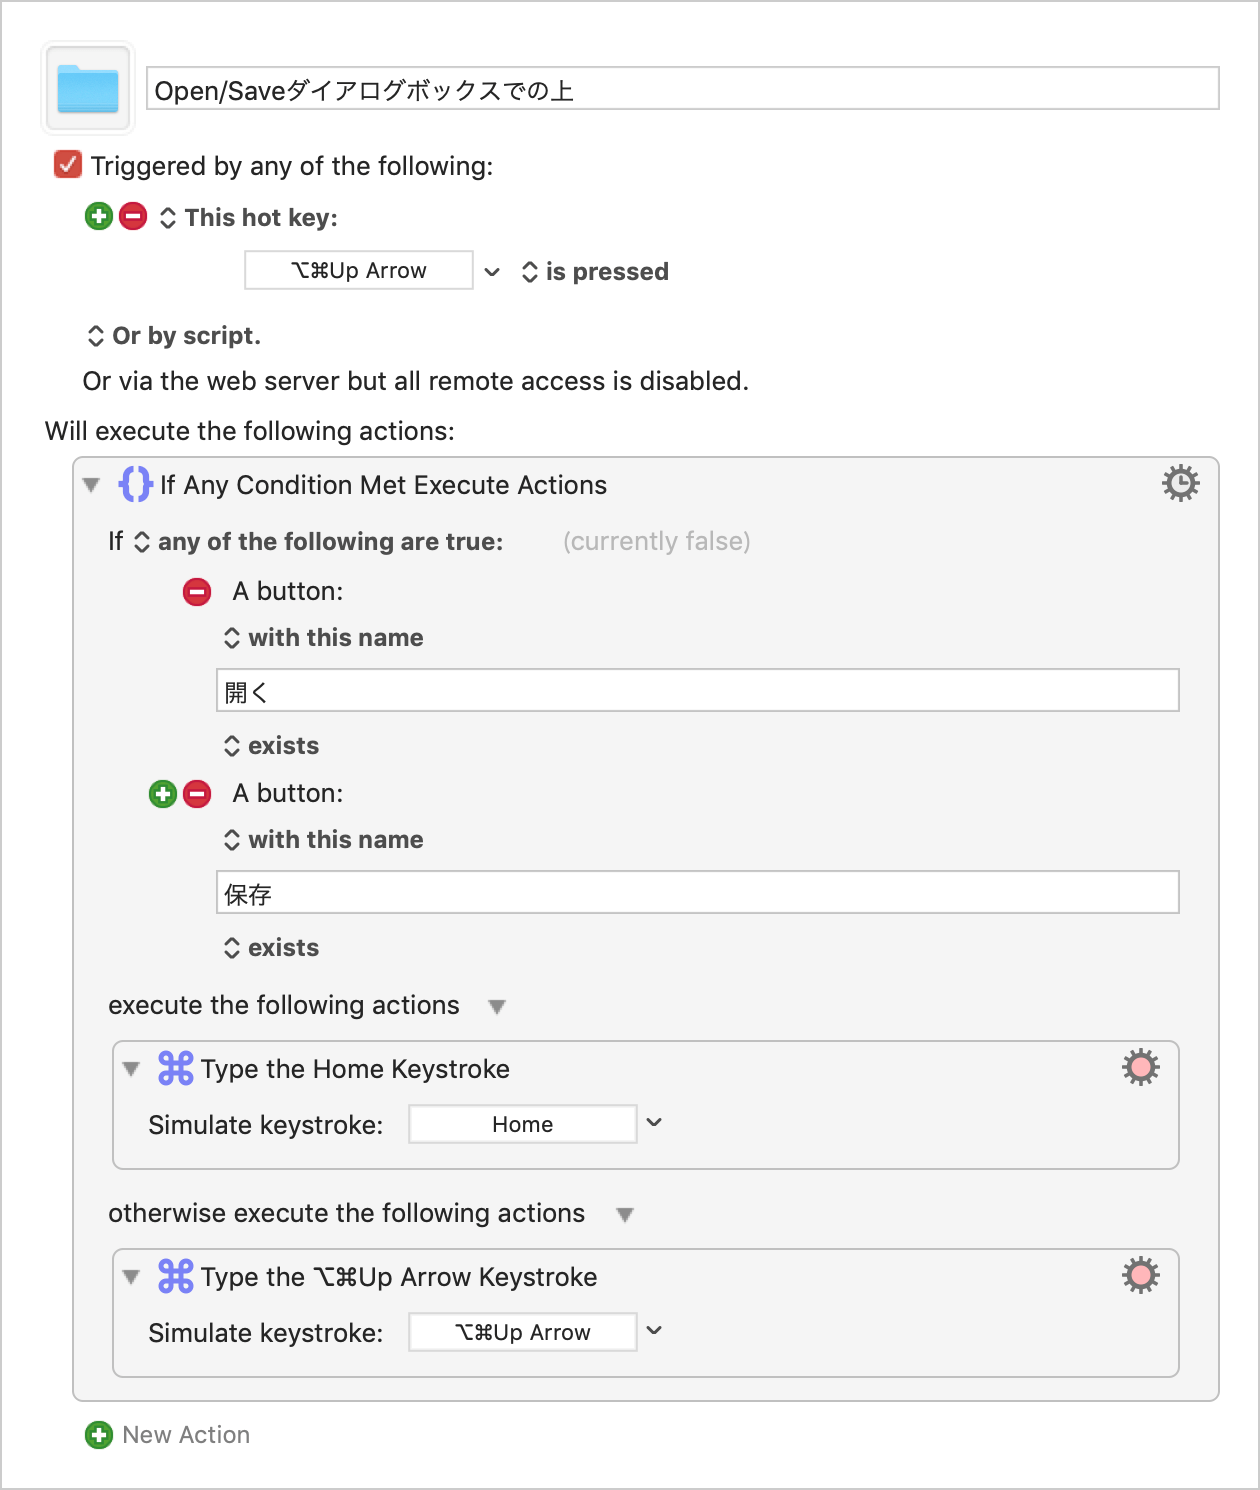Click the macro name text field
Viewport: 1260px width, 1490px height.
pyautogui.click(x=683, y=88)
